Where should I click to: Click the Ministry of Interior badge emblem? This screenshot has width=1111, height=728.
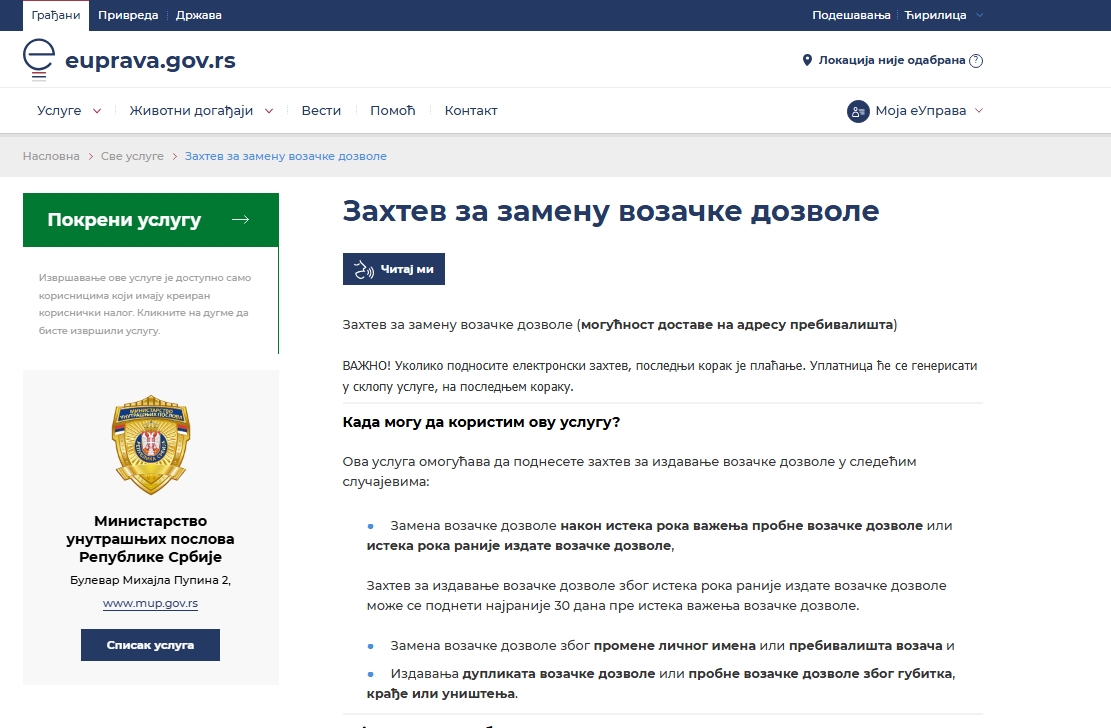pyautogui.click(x=151, y=444)
